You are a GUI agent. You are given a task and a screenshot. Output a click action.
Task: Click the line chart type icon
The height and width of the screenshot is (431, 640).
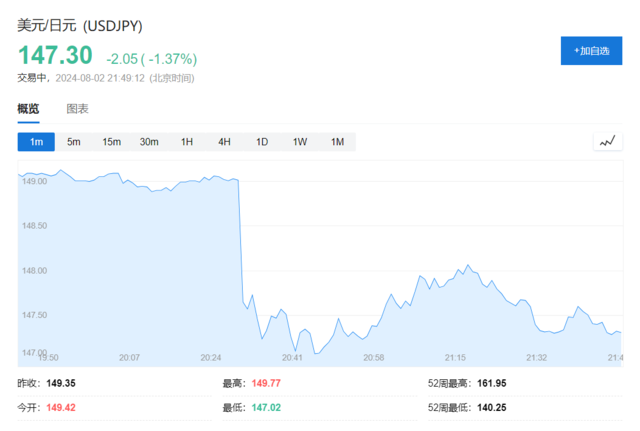coord(607,142)
